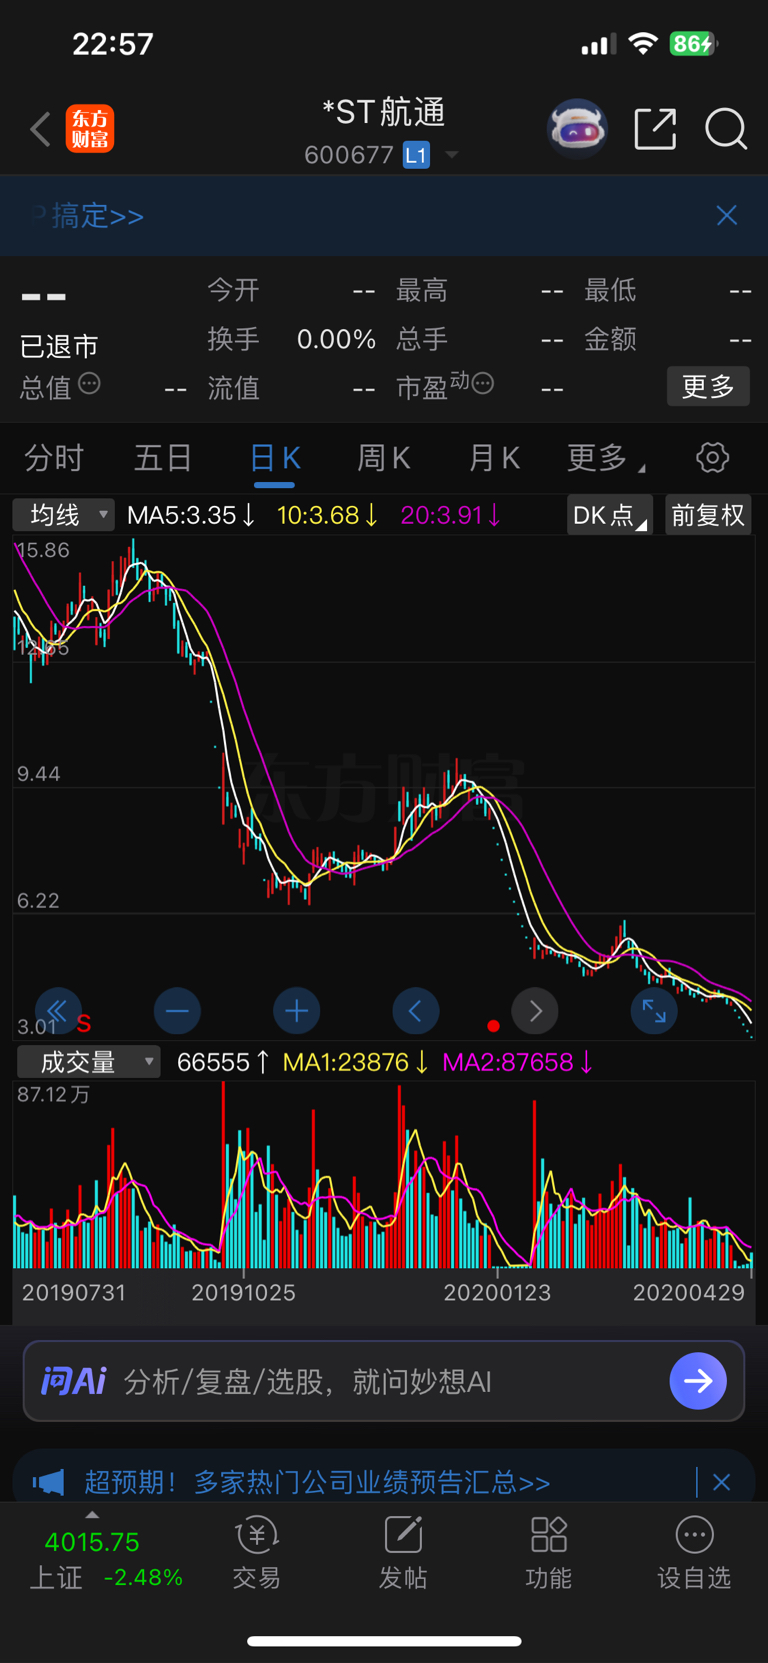Open the DK点 selector
Viewport: 768px width, 1663px height.
click(x=610, y=515)
